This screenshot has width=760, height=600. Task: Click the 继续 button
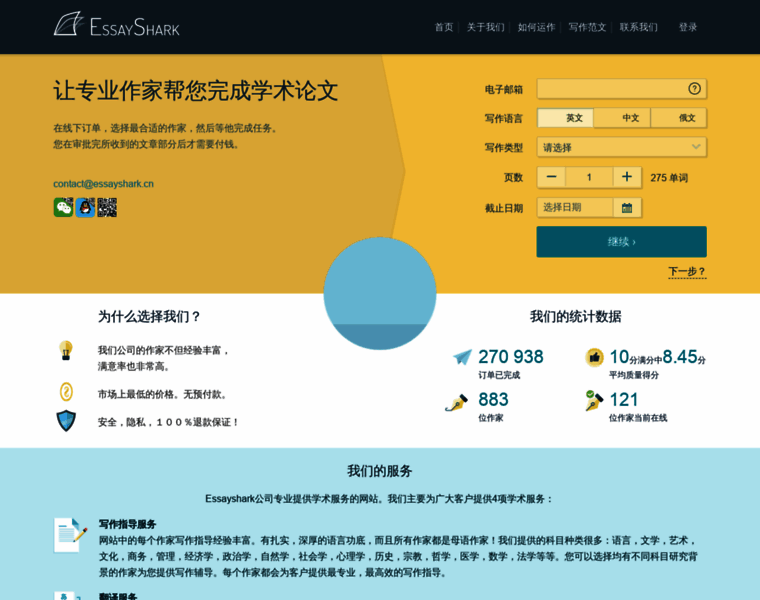621,241
